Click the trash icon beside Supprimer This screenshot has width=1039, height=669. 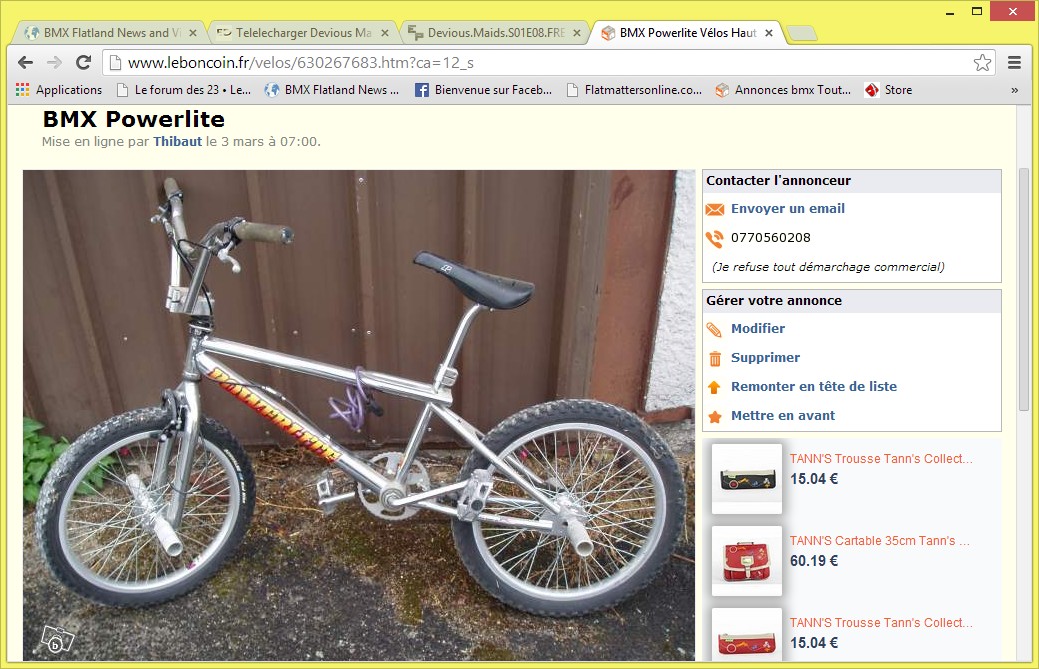tap(714, 358)
